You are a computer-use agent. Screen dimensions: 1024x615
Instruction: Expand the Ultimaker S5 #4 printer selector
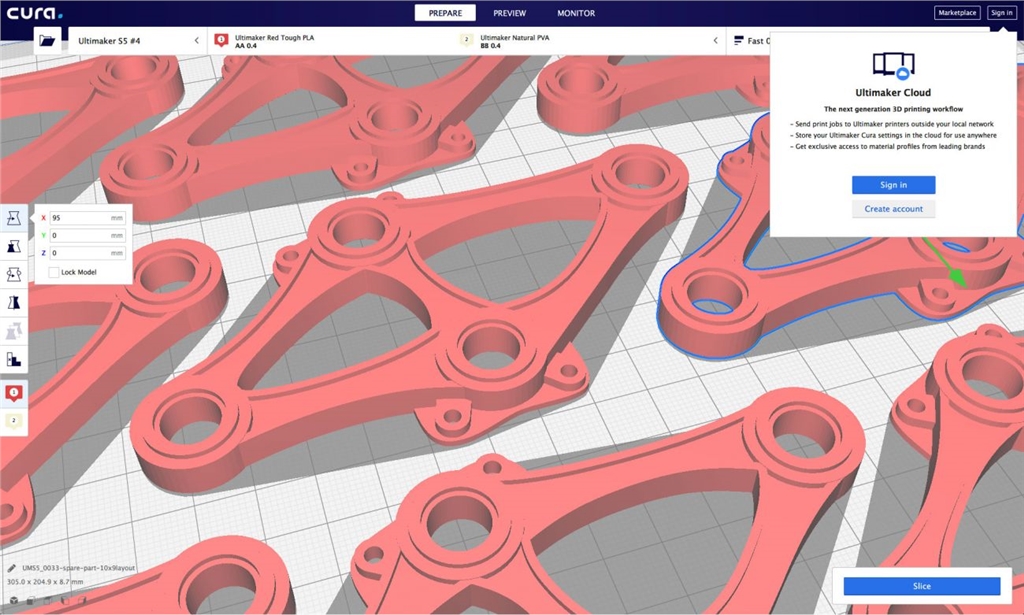138,41
